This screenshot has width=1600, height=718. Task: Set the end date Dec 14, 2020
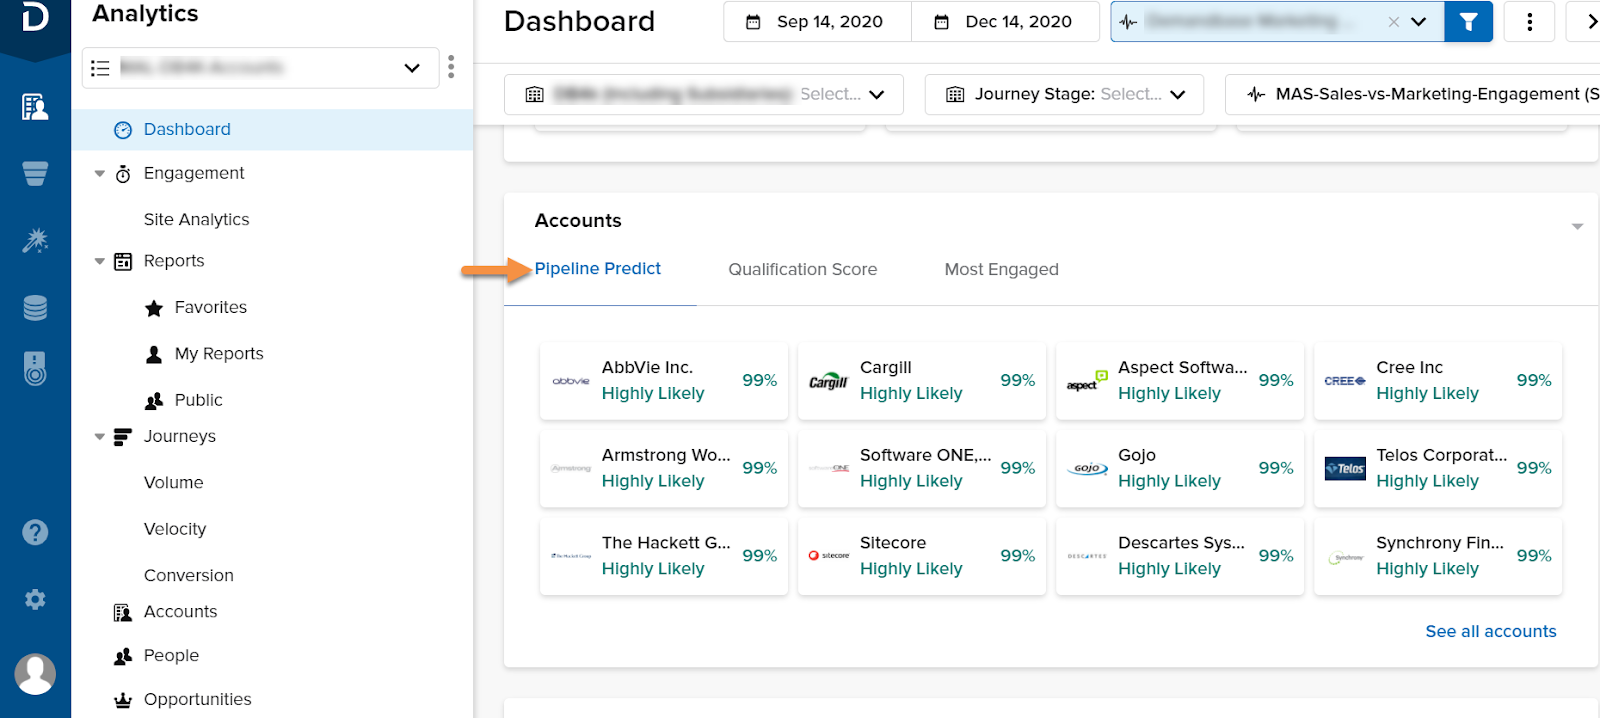click(x=1006, y=22)
